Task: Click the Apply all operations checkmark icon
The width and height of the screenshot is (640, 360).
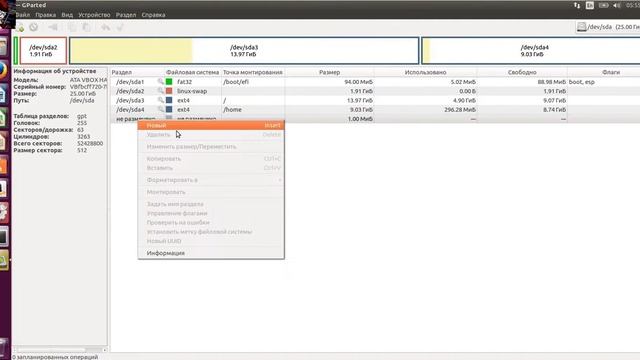Action: (120, 27)
